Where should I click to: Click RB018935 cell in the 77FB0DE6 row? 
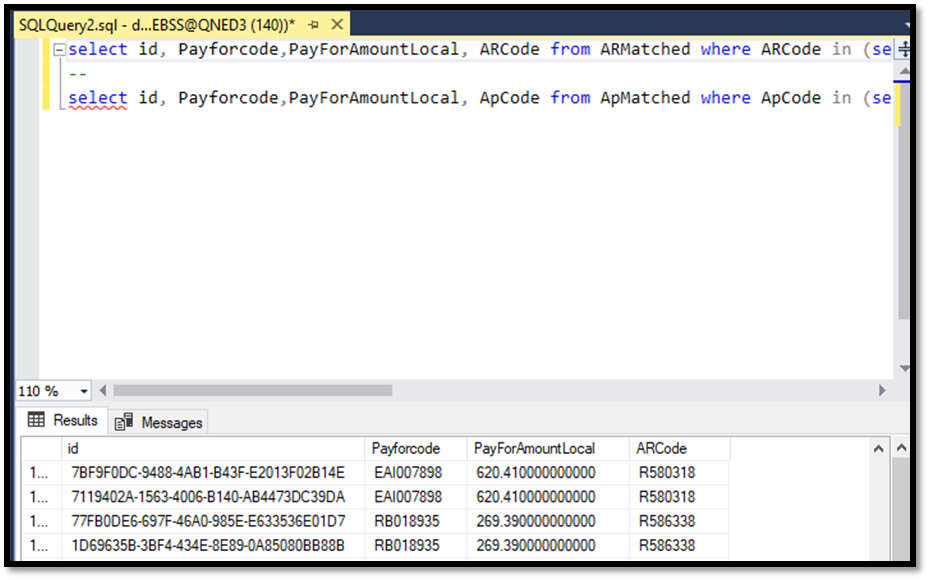(416, 521)
